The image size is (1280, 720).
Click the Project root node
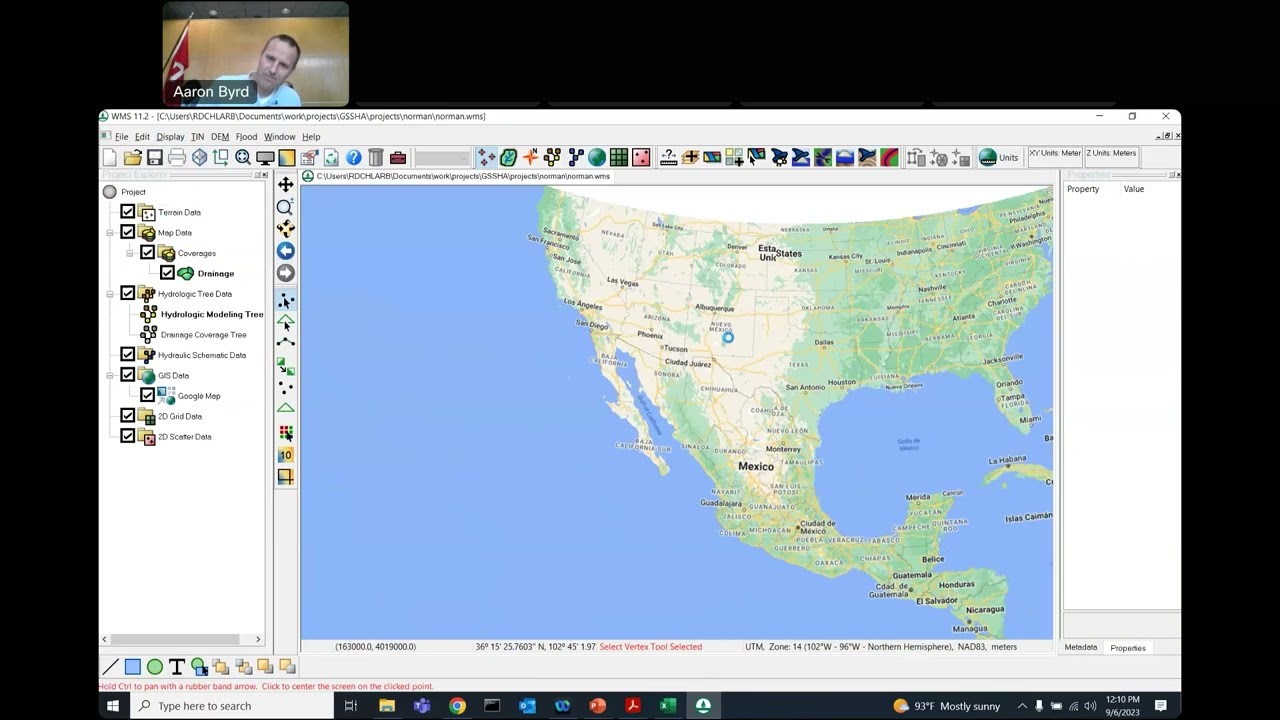tap(133, 192)
